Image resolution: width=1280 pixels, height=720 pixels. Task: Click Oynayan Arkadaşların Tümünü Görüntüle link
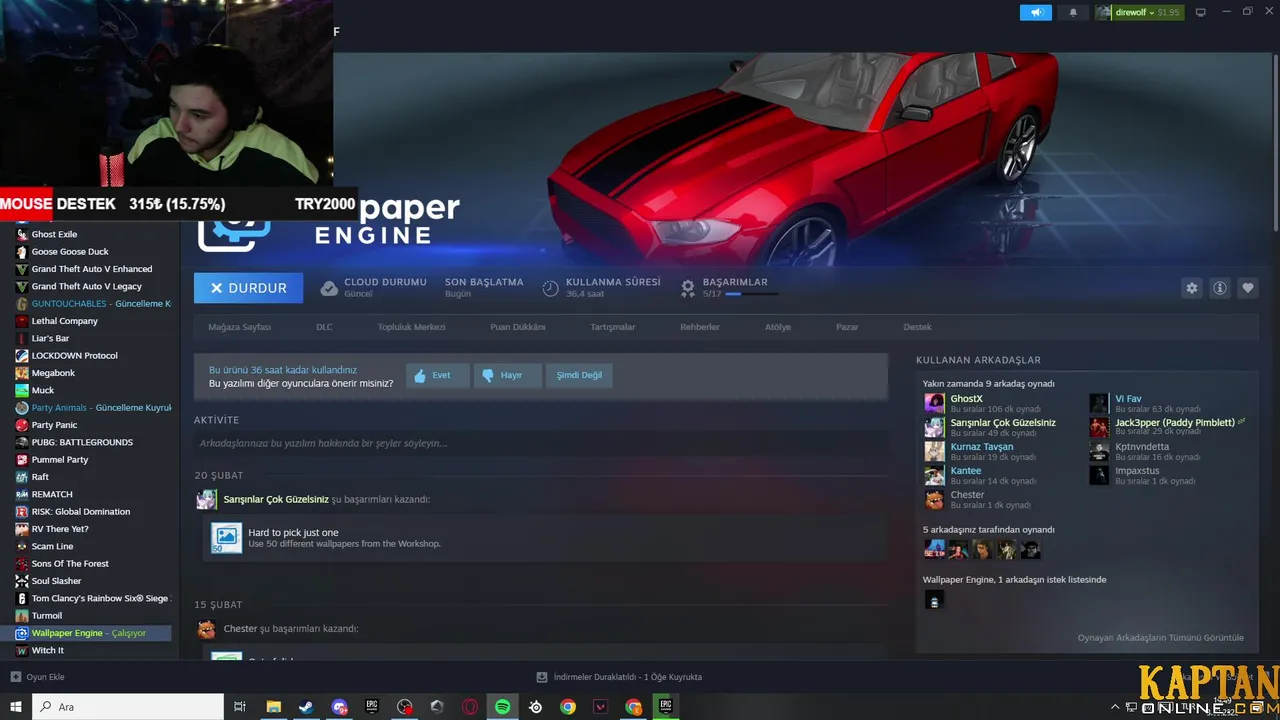(x=1161, y=638)
